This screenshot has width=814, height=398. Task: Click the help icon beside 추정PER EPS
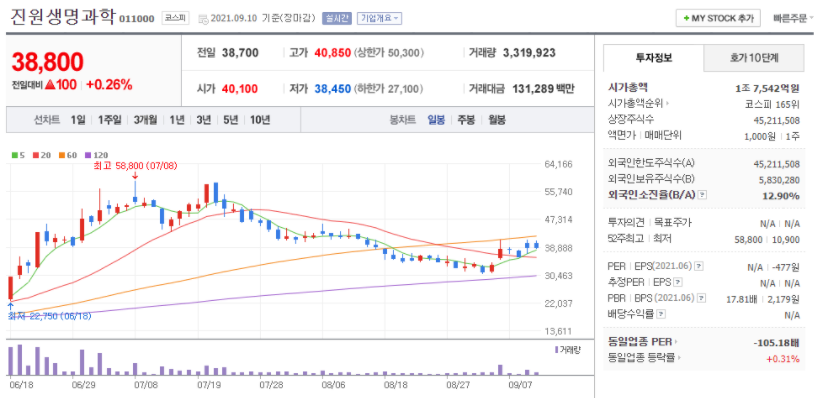pyautogui.click(x=678, y=282)
